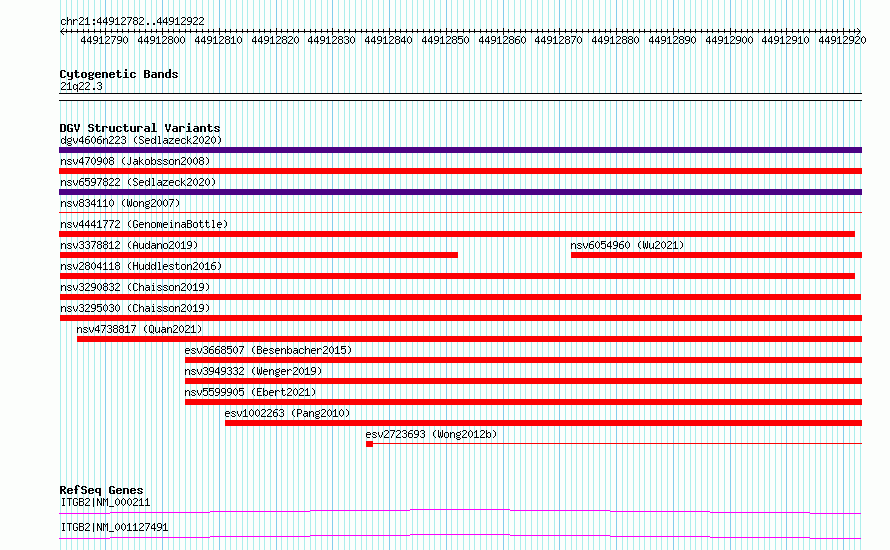Click the red nsv6054960 variant bar
This screenshot has height=550, width=890.
tap(716, 255)
